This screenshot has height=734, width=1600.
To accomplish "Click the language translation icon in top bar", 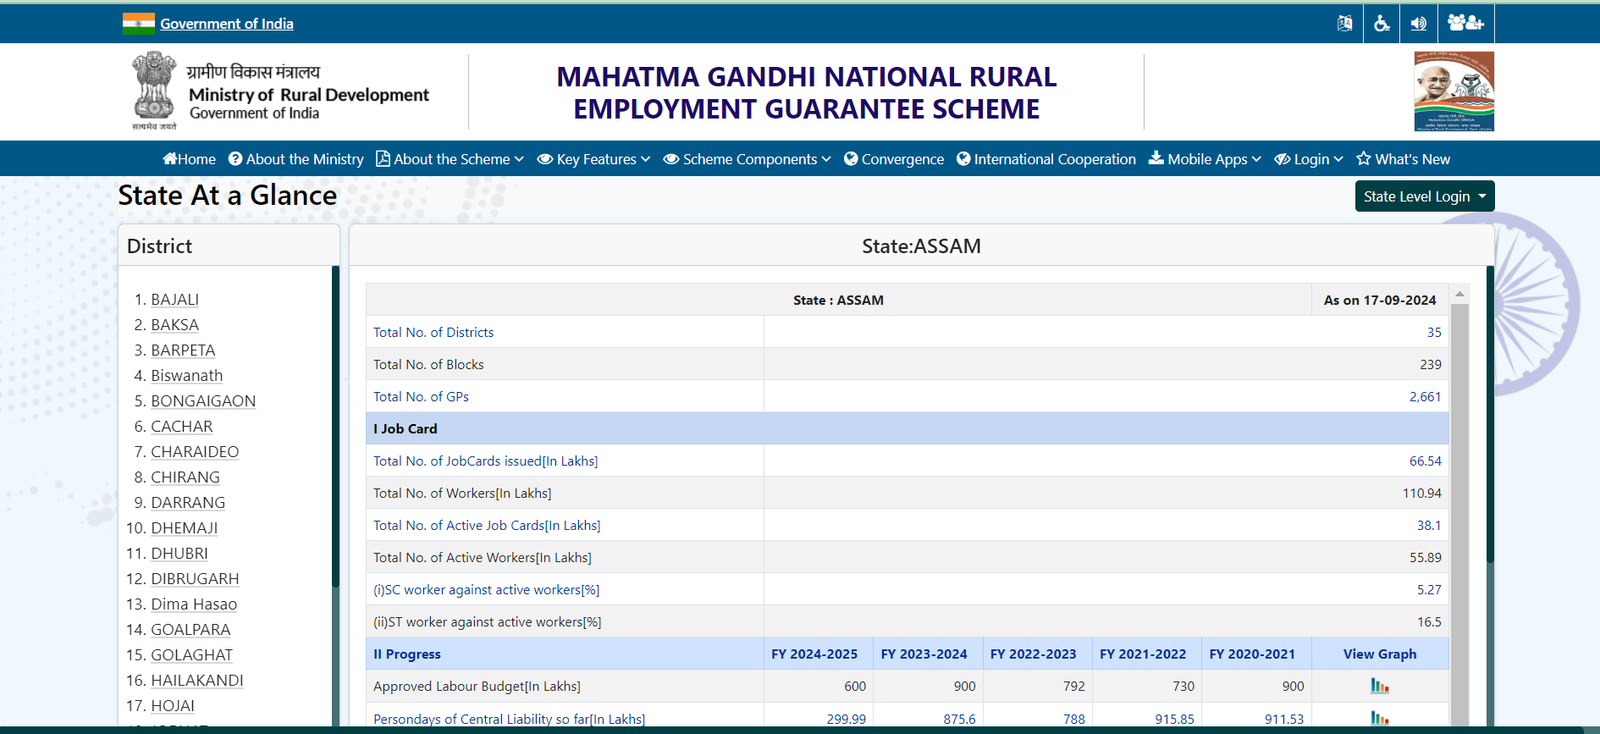I will (x=1345, y=23).
